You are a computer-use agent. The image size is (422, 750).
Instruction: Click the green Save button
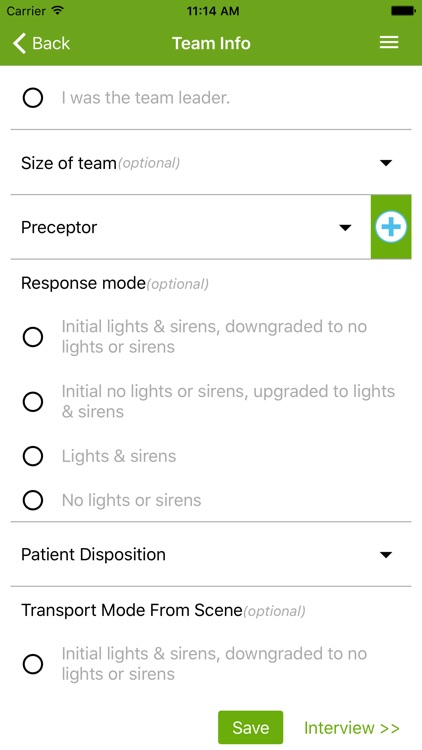tap(250, 728)
